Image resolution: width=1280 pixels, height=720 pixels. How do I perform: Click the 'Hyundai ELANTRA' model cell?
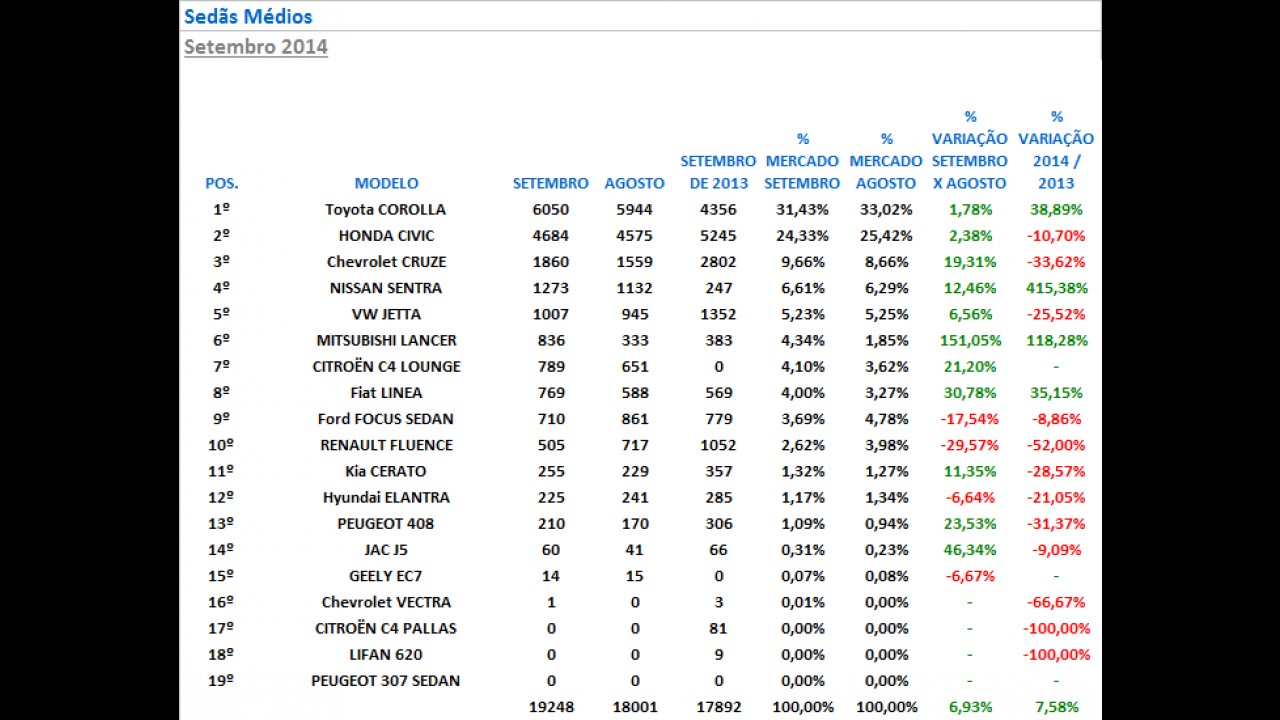tap(386, 496)
